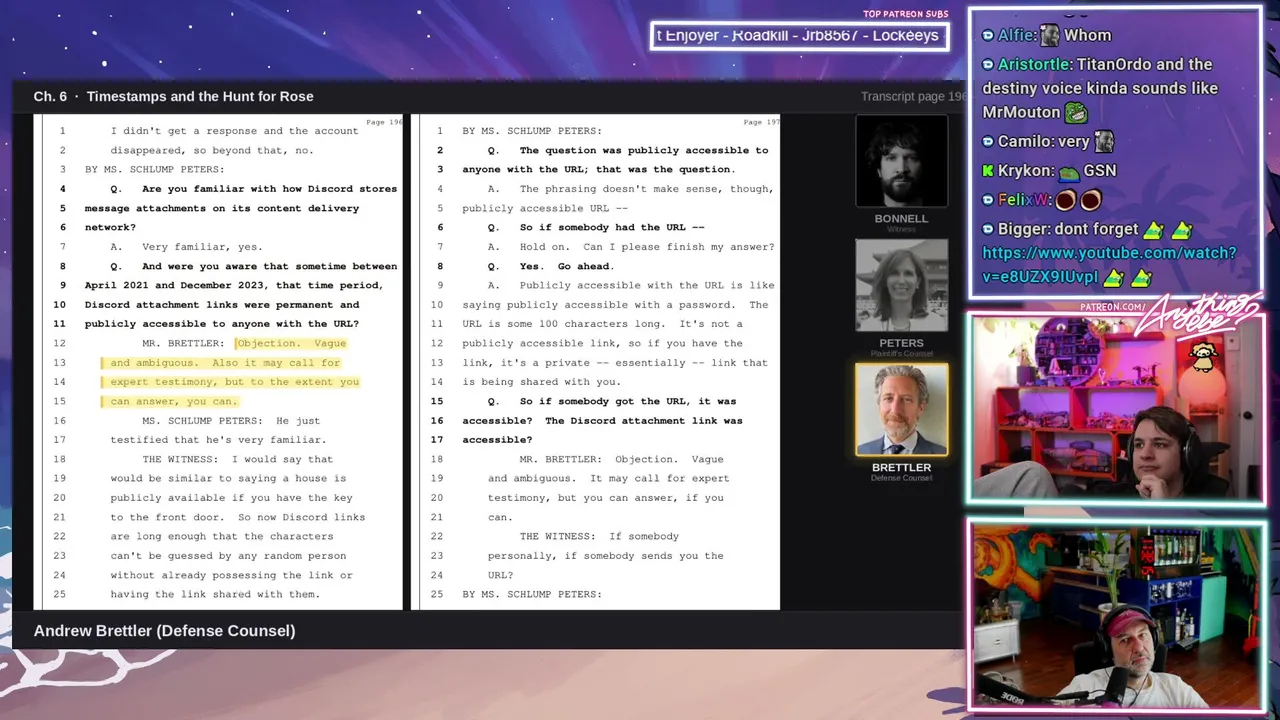1280x720 pixels.
Task: Click the 'PETERS' name label
Action: point(901,343)
